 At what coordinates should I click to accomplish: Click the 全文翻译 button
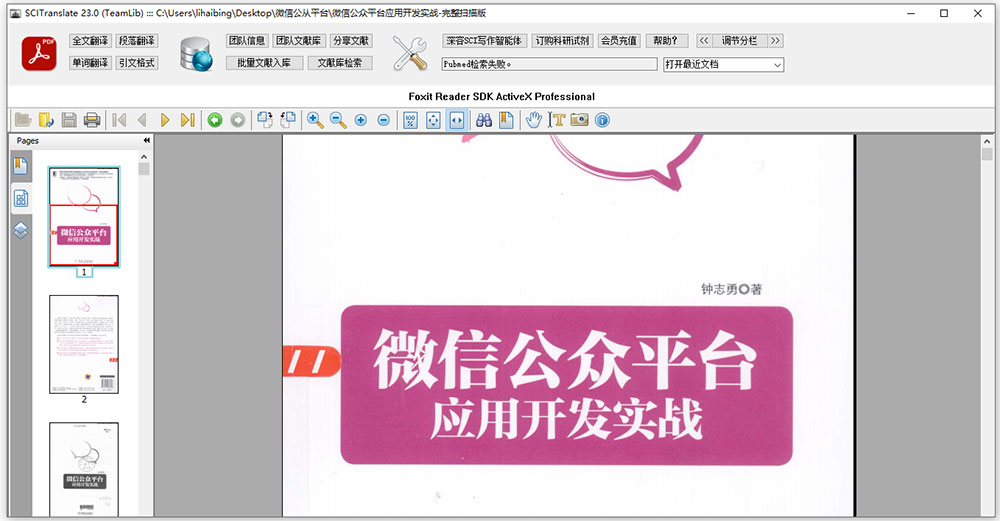click(x=90, y=41)
